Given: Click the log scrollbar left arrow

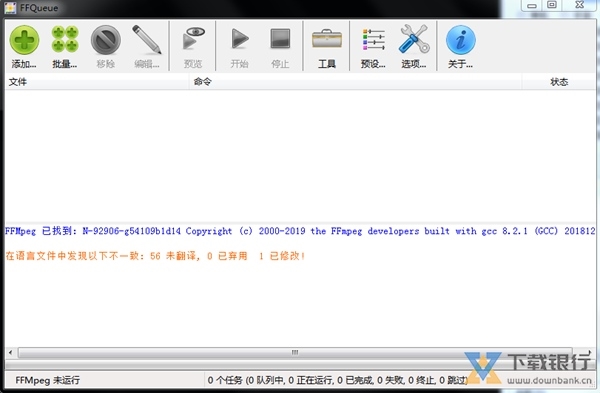Looking at the screenshot, I should pyautogui.click(x=11, y=352).
